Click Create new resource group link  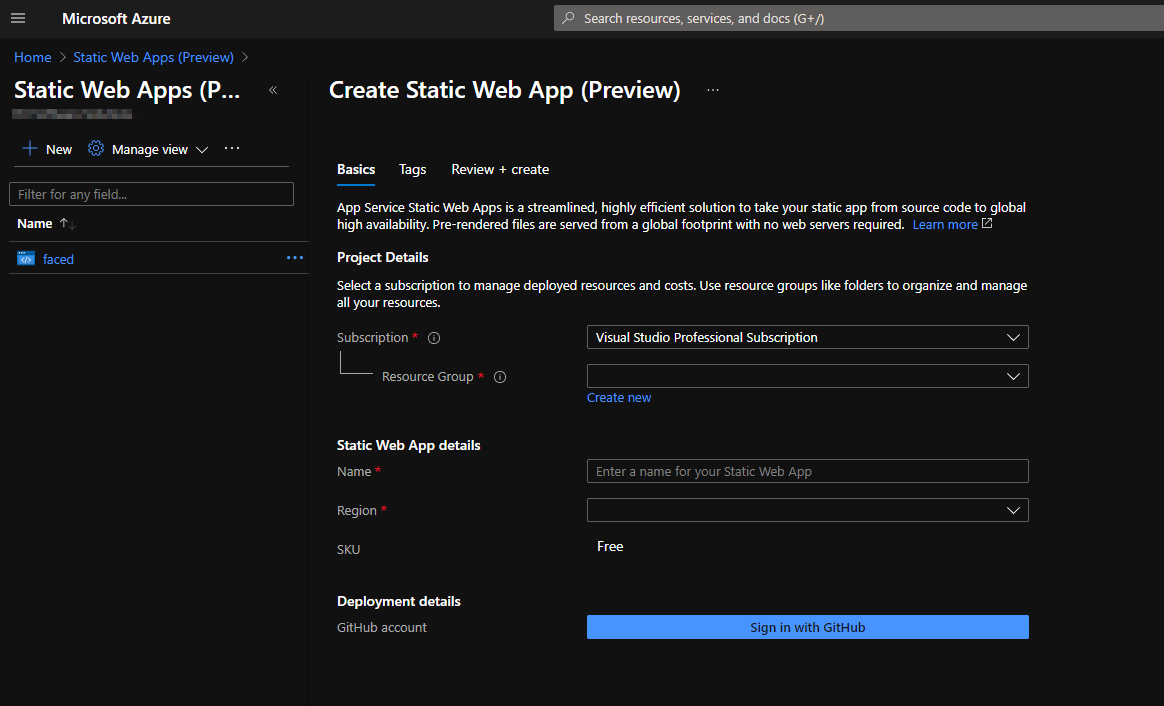(x=619, y=398)
